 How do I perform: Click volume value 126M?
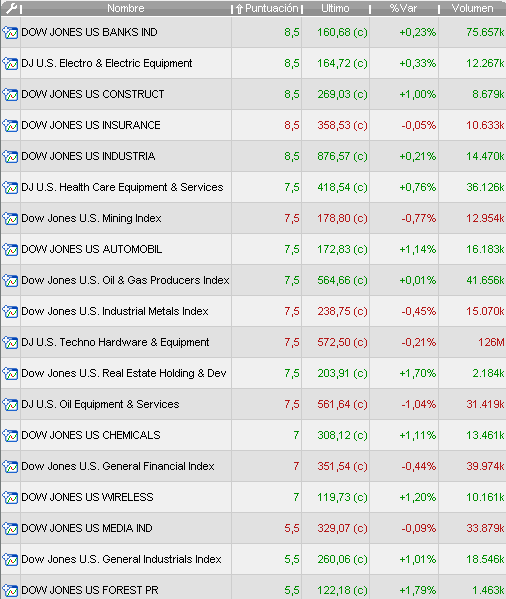(491, 342)
